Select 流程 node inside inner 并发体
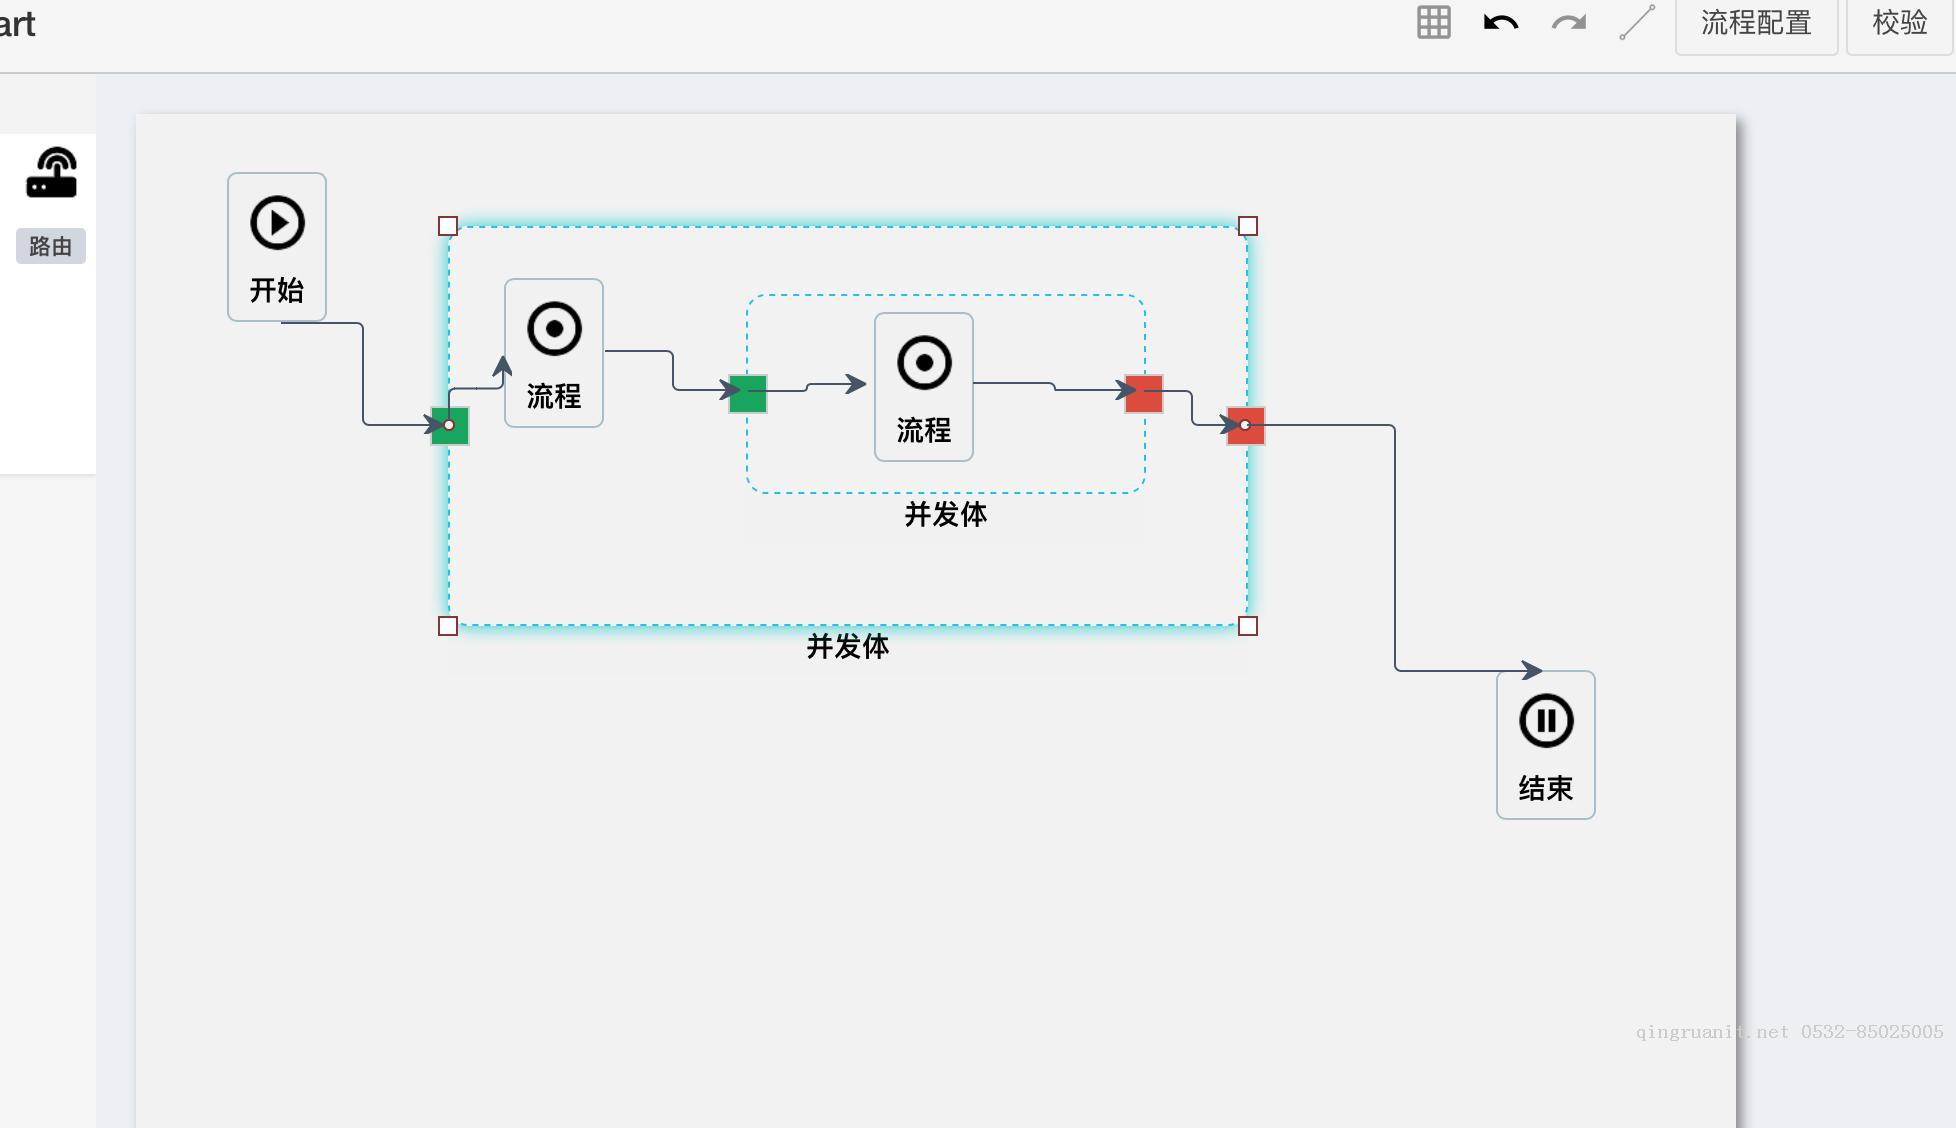The height and width of the screenshot is (1128, 1956). tap(924, 387)
